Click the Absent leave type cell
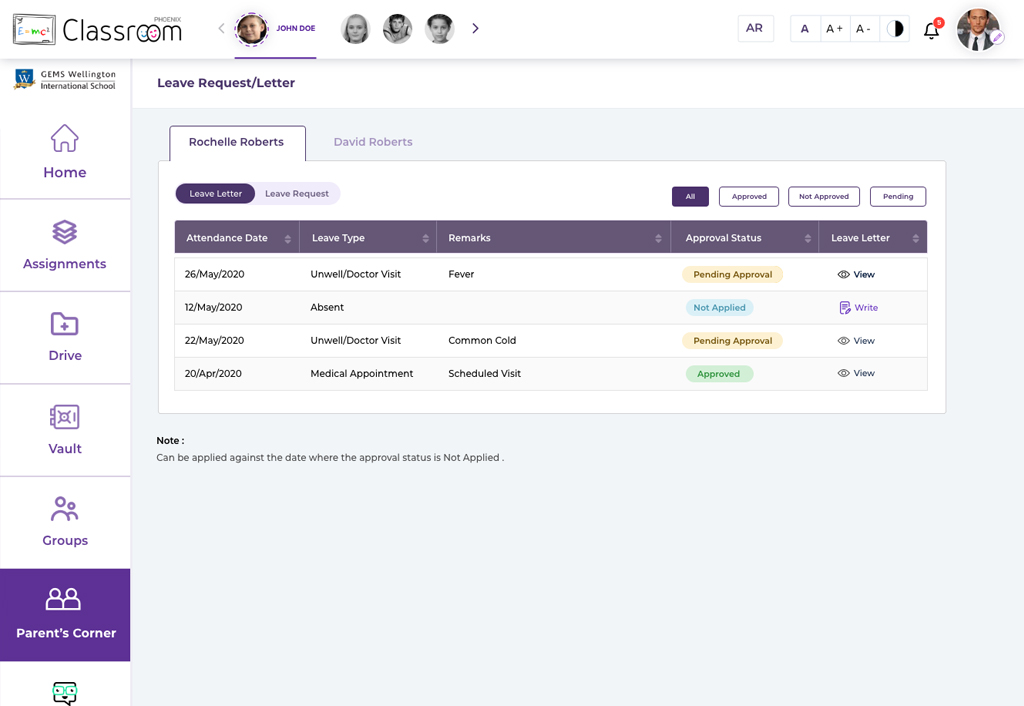This screenshot has height=706, width=1024. tap(327, 308)
